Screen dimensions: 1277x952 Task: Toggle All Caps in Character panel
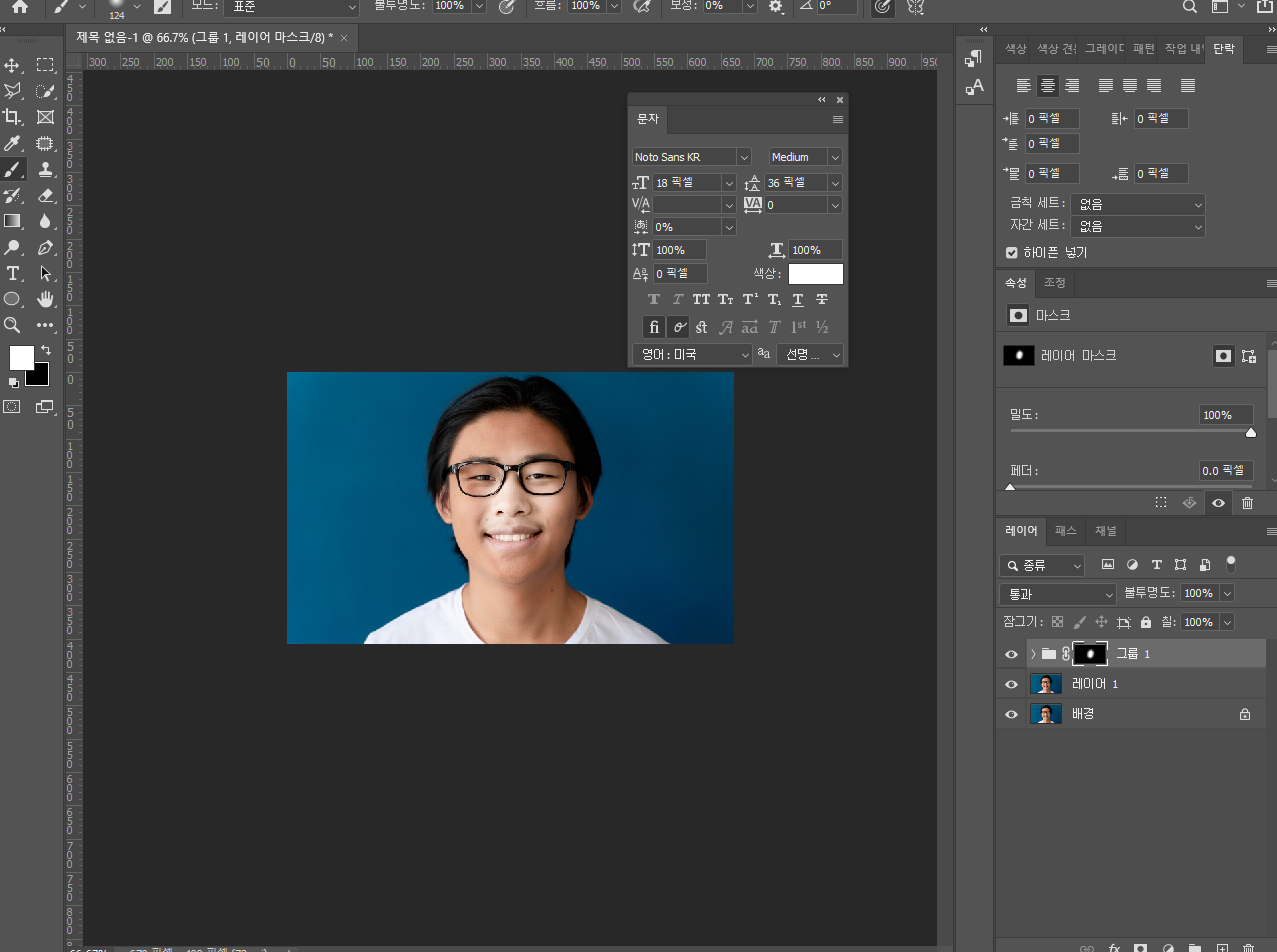click(702, 299)
